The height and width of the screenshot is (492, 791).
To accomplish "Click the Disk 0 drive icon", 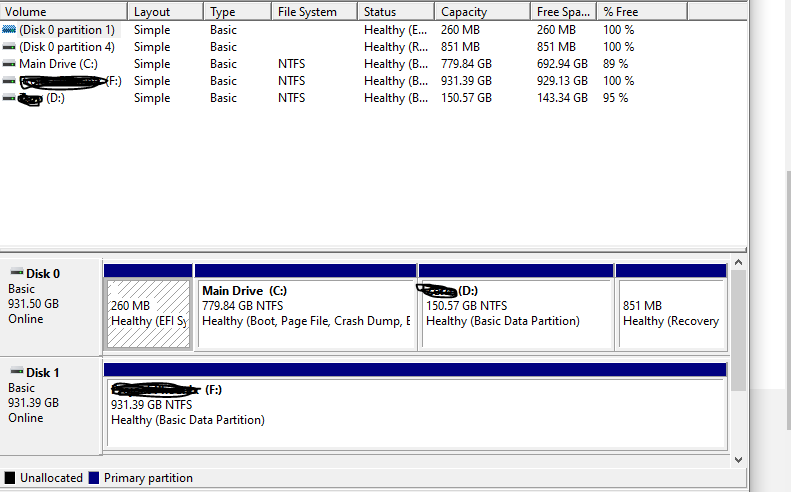I will click(17, 272).
